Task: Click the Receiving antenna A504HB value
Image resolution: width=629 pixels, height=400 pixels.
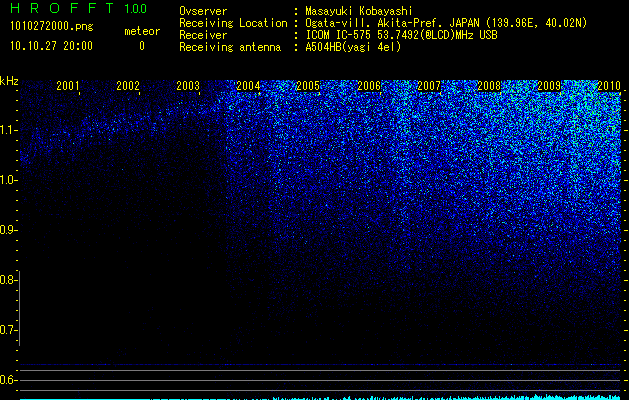Action: pyautogui.click(x=353, y=47)
